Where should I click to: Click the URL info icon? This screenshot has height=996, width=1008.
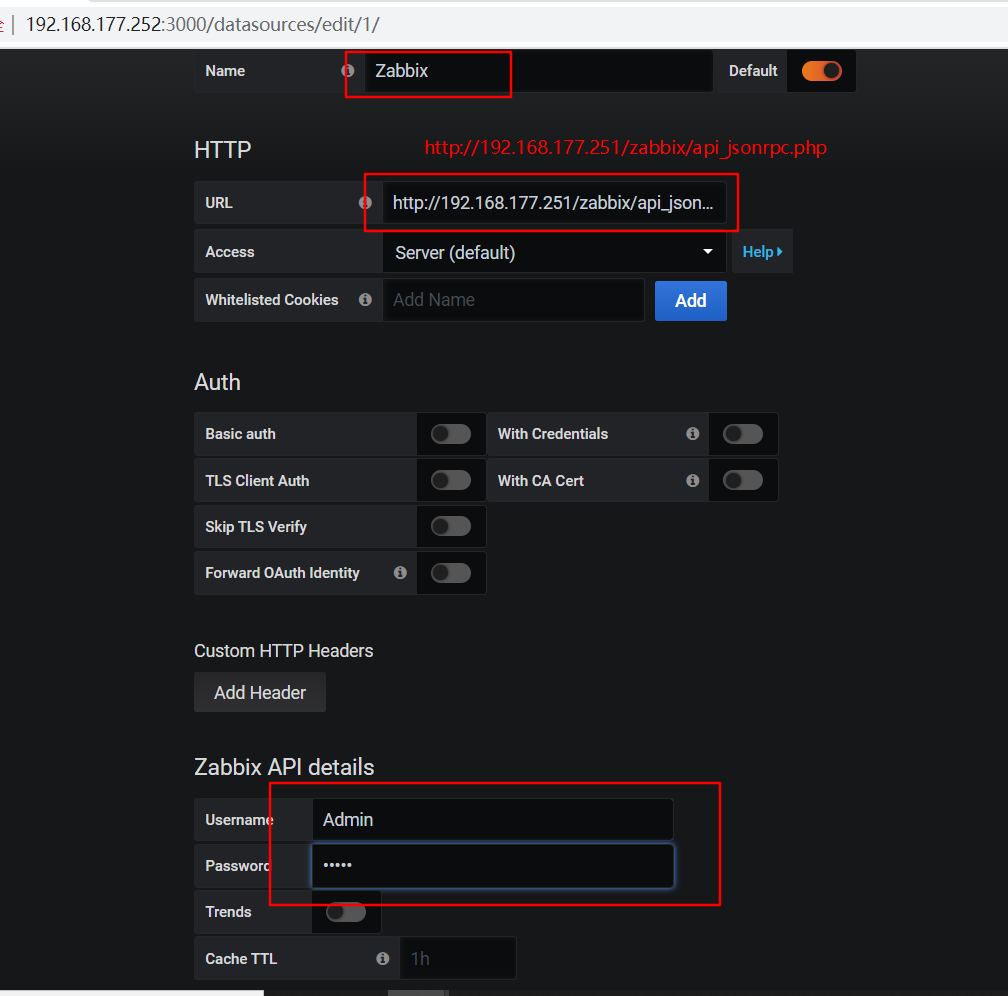[x=365, y=203]
